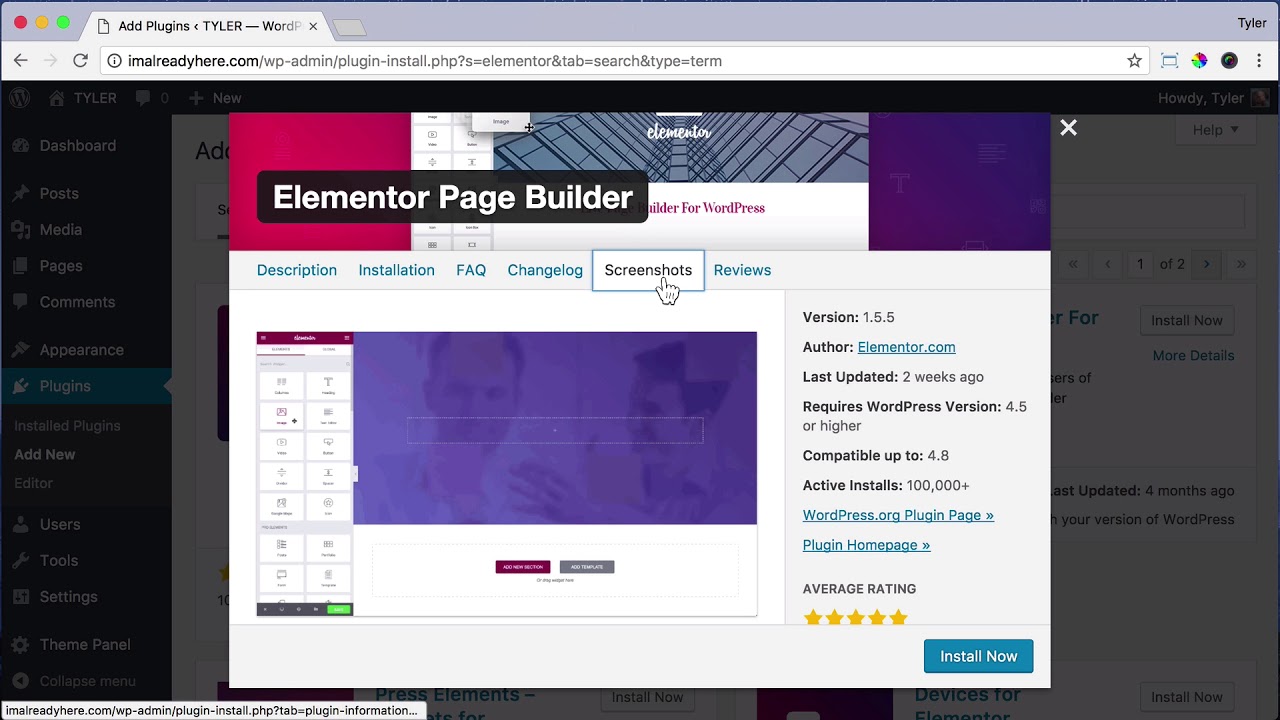Select the Screenshots tab

(648, 270)
